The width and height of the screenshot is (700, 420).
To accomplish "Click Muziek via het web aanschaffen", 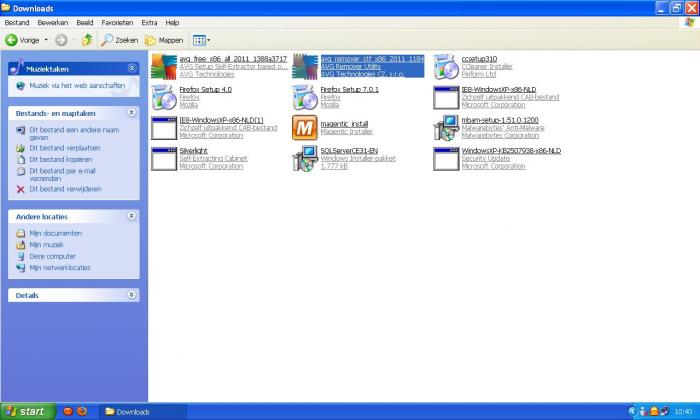I will 77,85.
